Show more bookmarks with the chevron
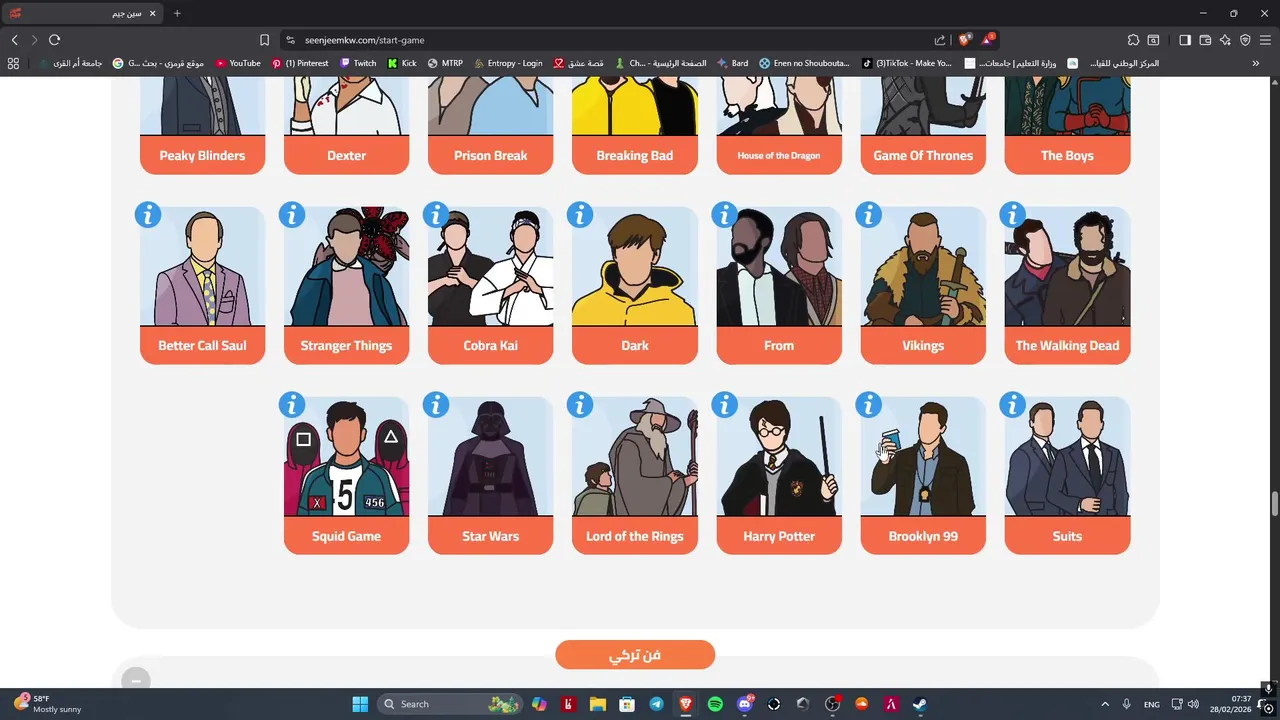 (x=1256, y=63)
